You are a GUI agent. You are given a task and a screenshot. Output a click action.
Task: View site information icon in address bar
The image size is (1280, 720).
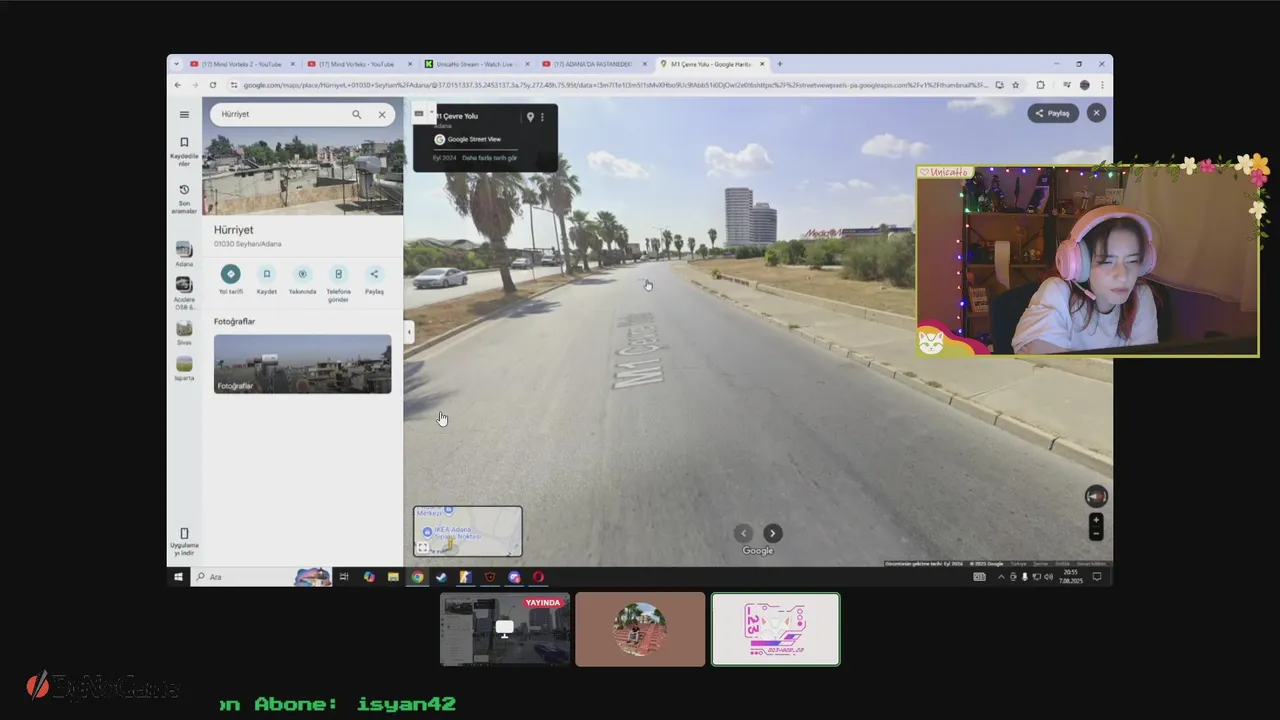pyautogui.click(x=233, y=85)
